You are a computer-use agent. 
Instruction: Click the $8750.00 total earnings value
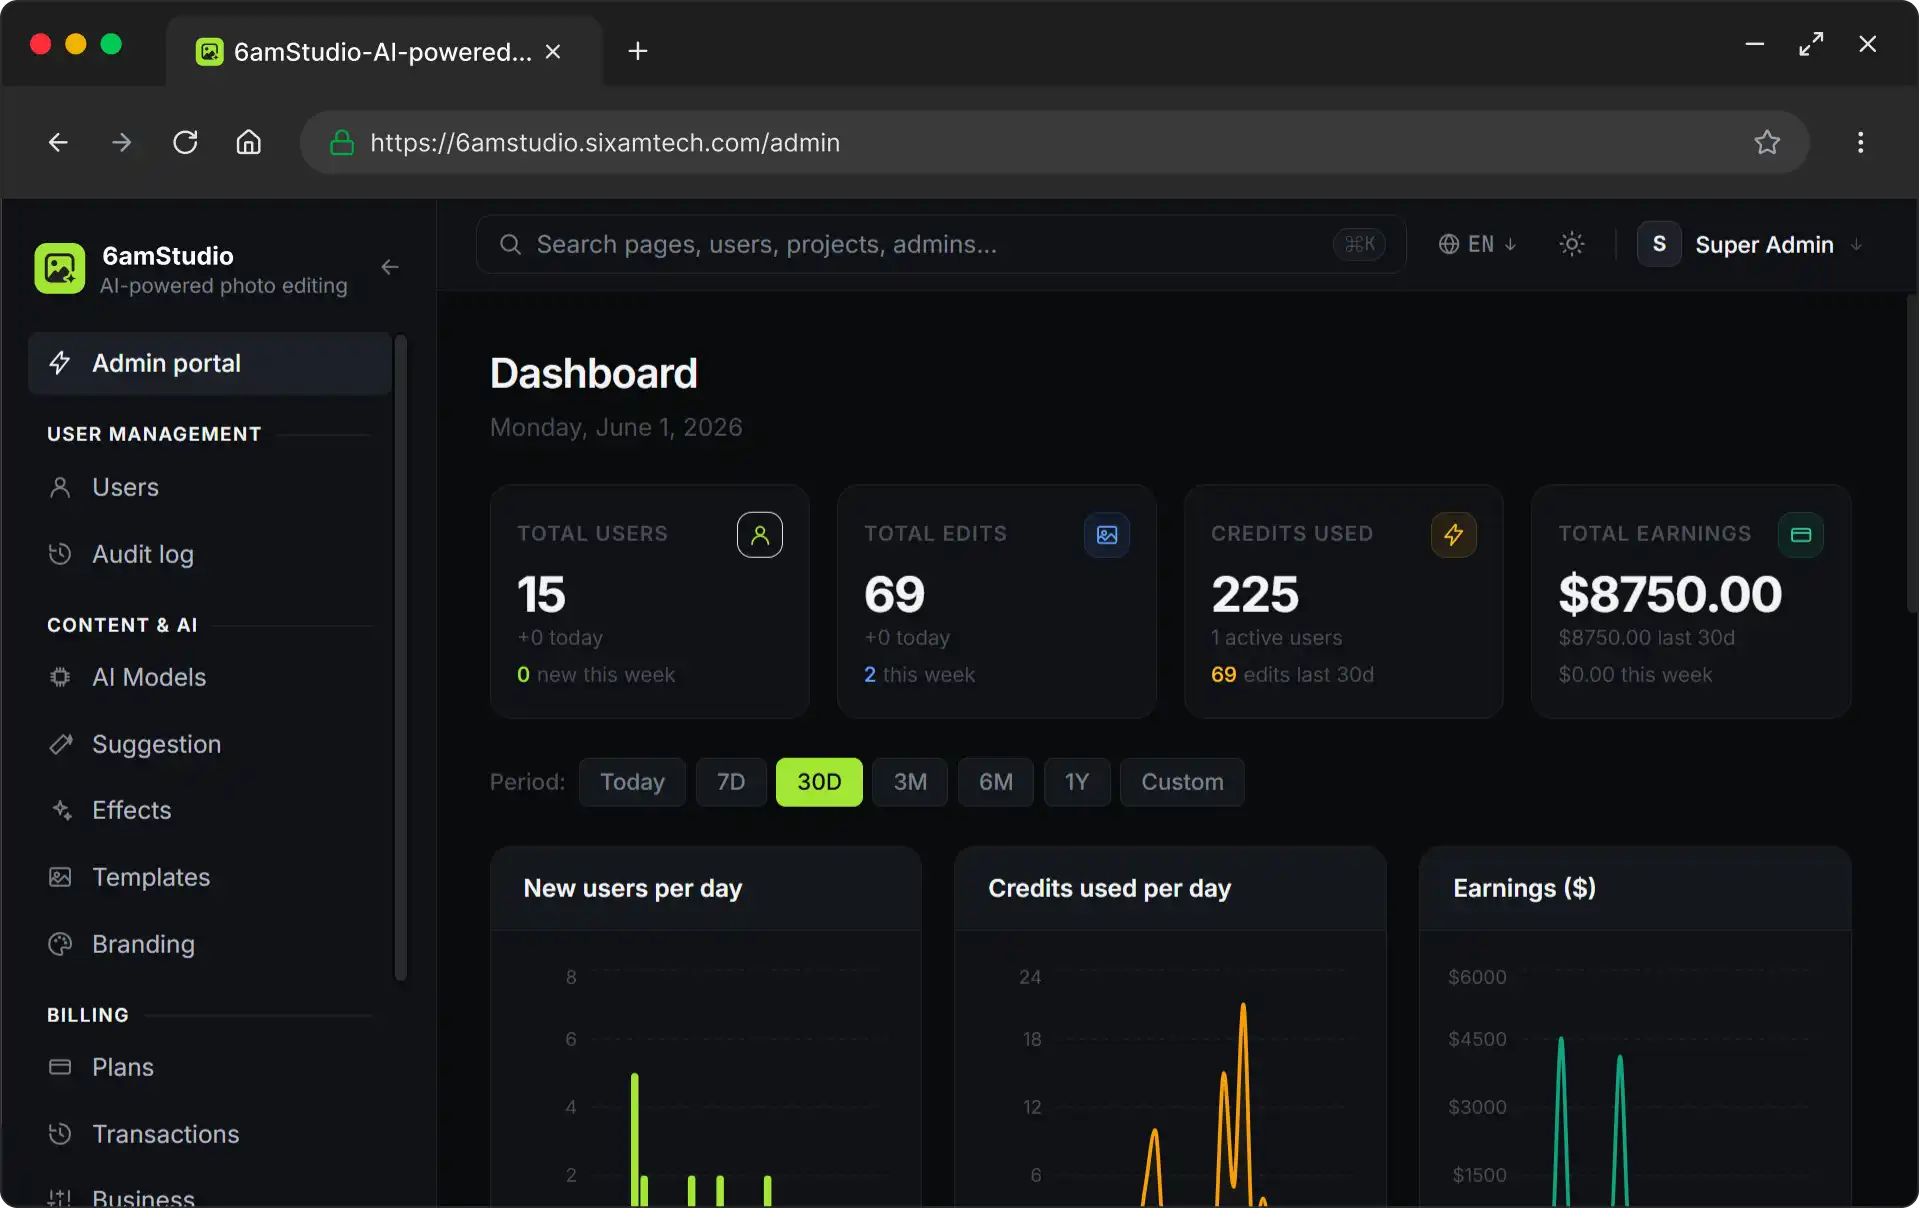[1670, 594]
